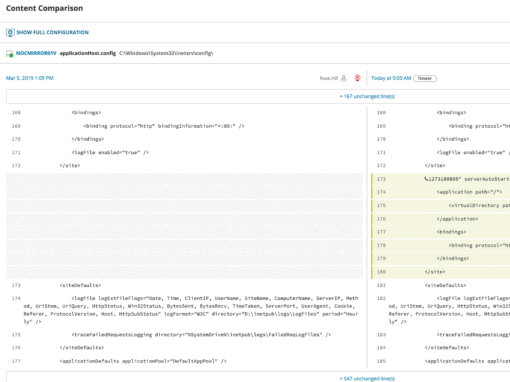This screenshot has width=510, height=382.
Task: Click the Newer badge
Action: [425, 78]
